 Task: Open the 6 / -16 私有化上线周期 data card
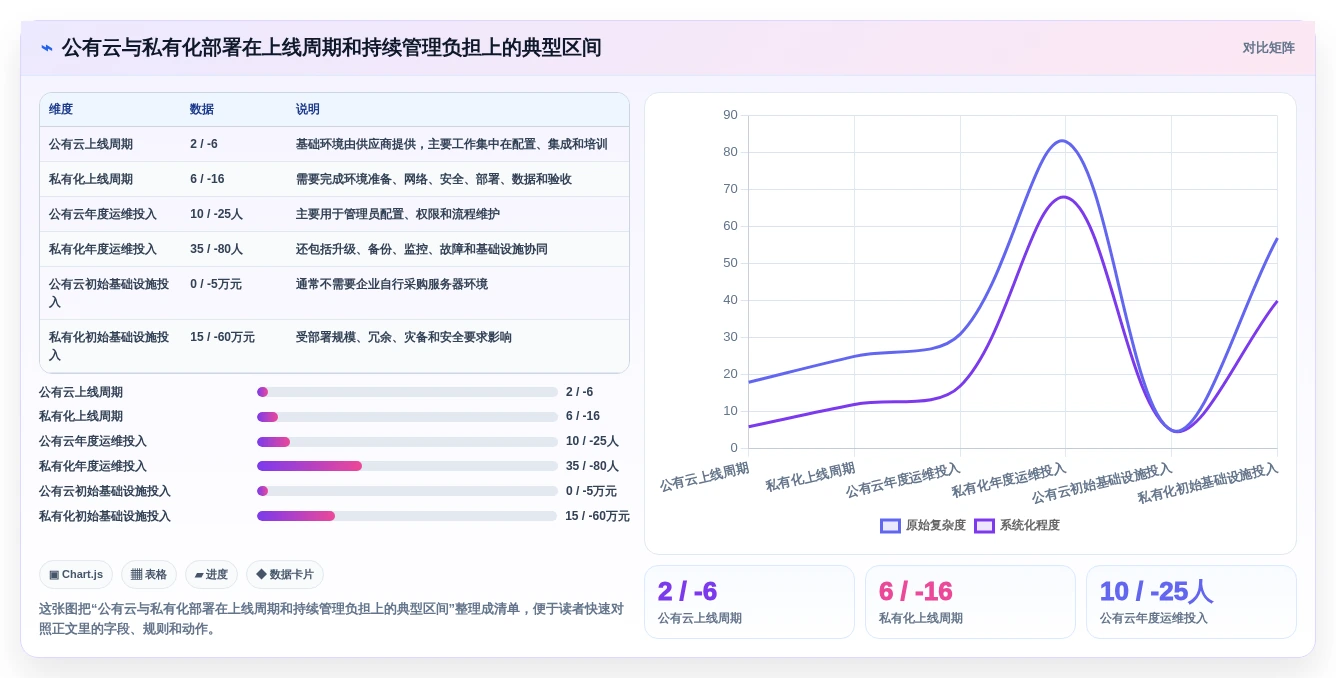(x=970, y=602)
